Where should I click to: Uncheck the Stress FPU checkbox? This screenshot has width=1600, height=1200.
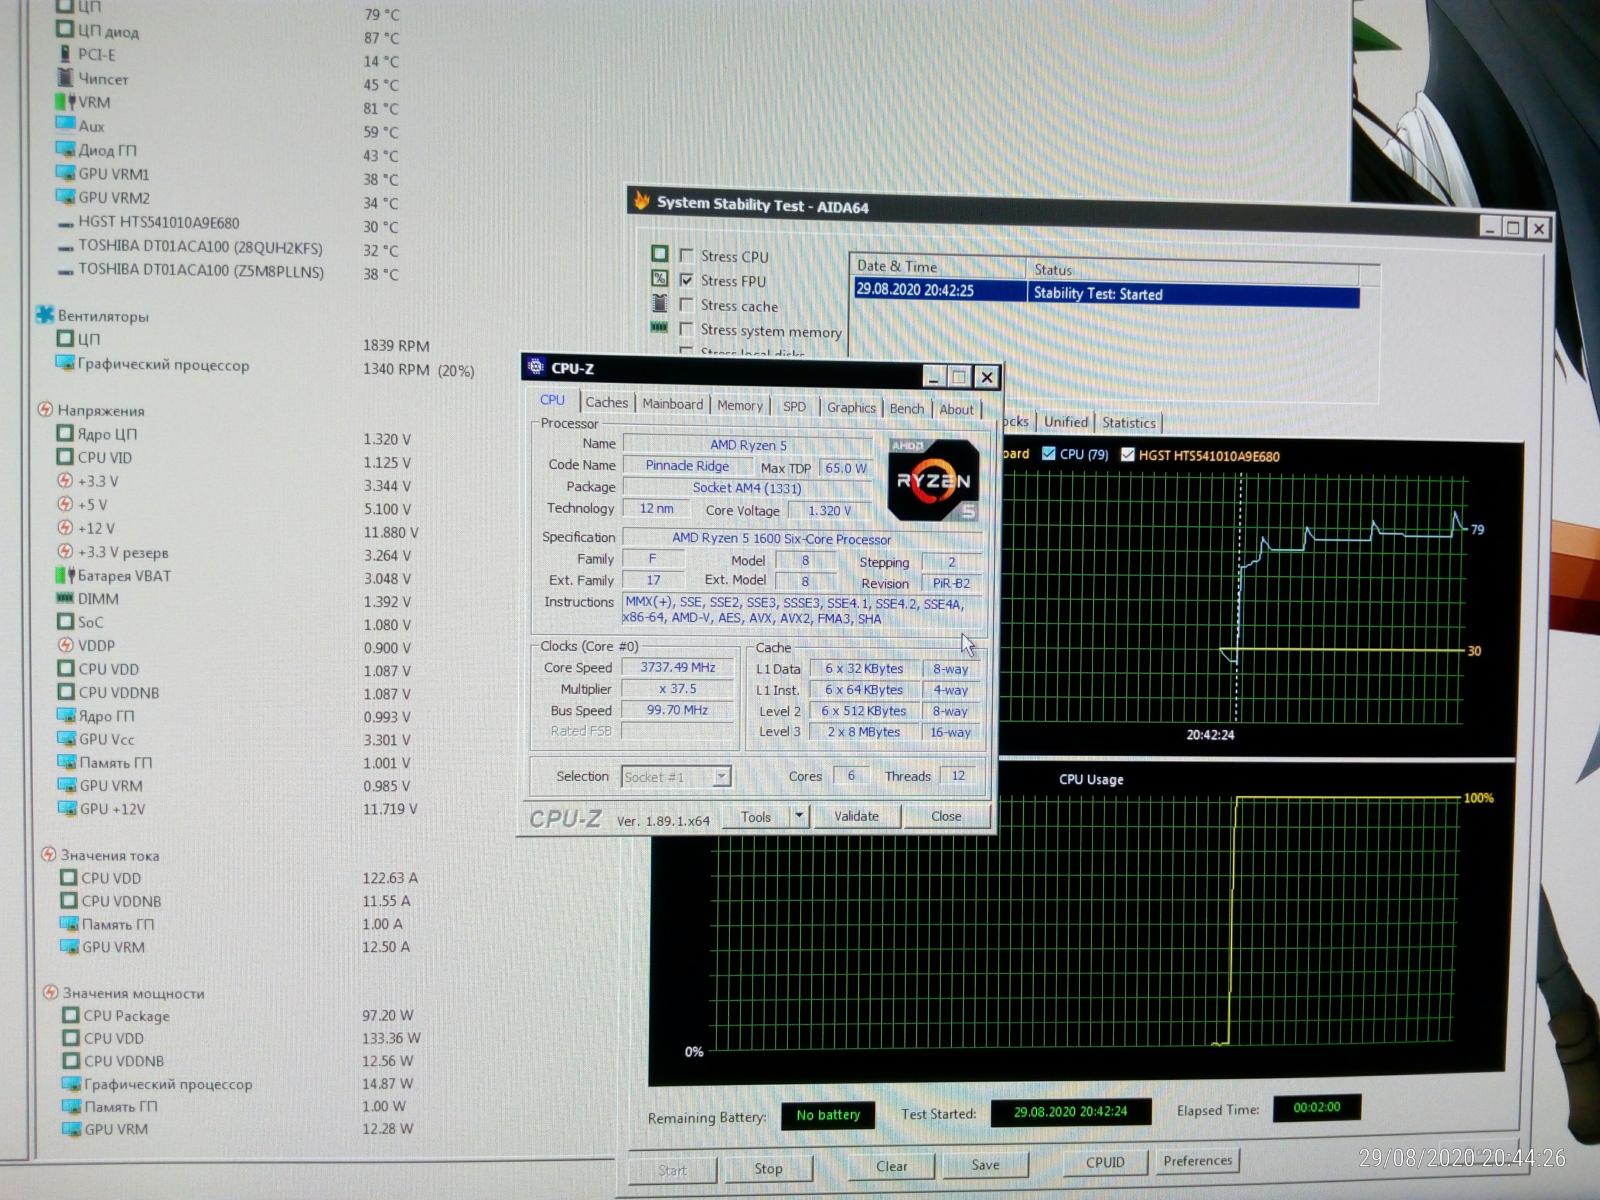point(686,280)
